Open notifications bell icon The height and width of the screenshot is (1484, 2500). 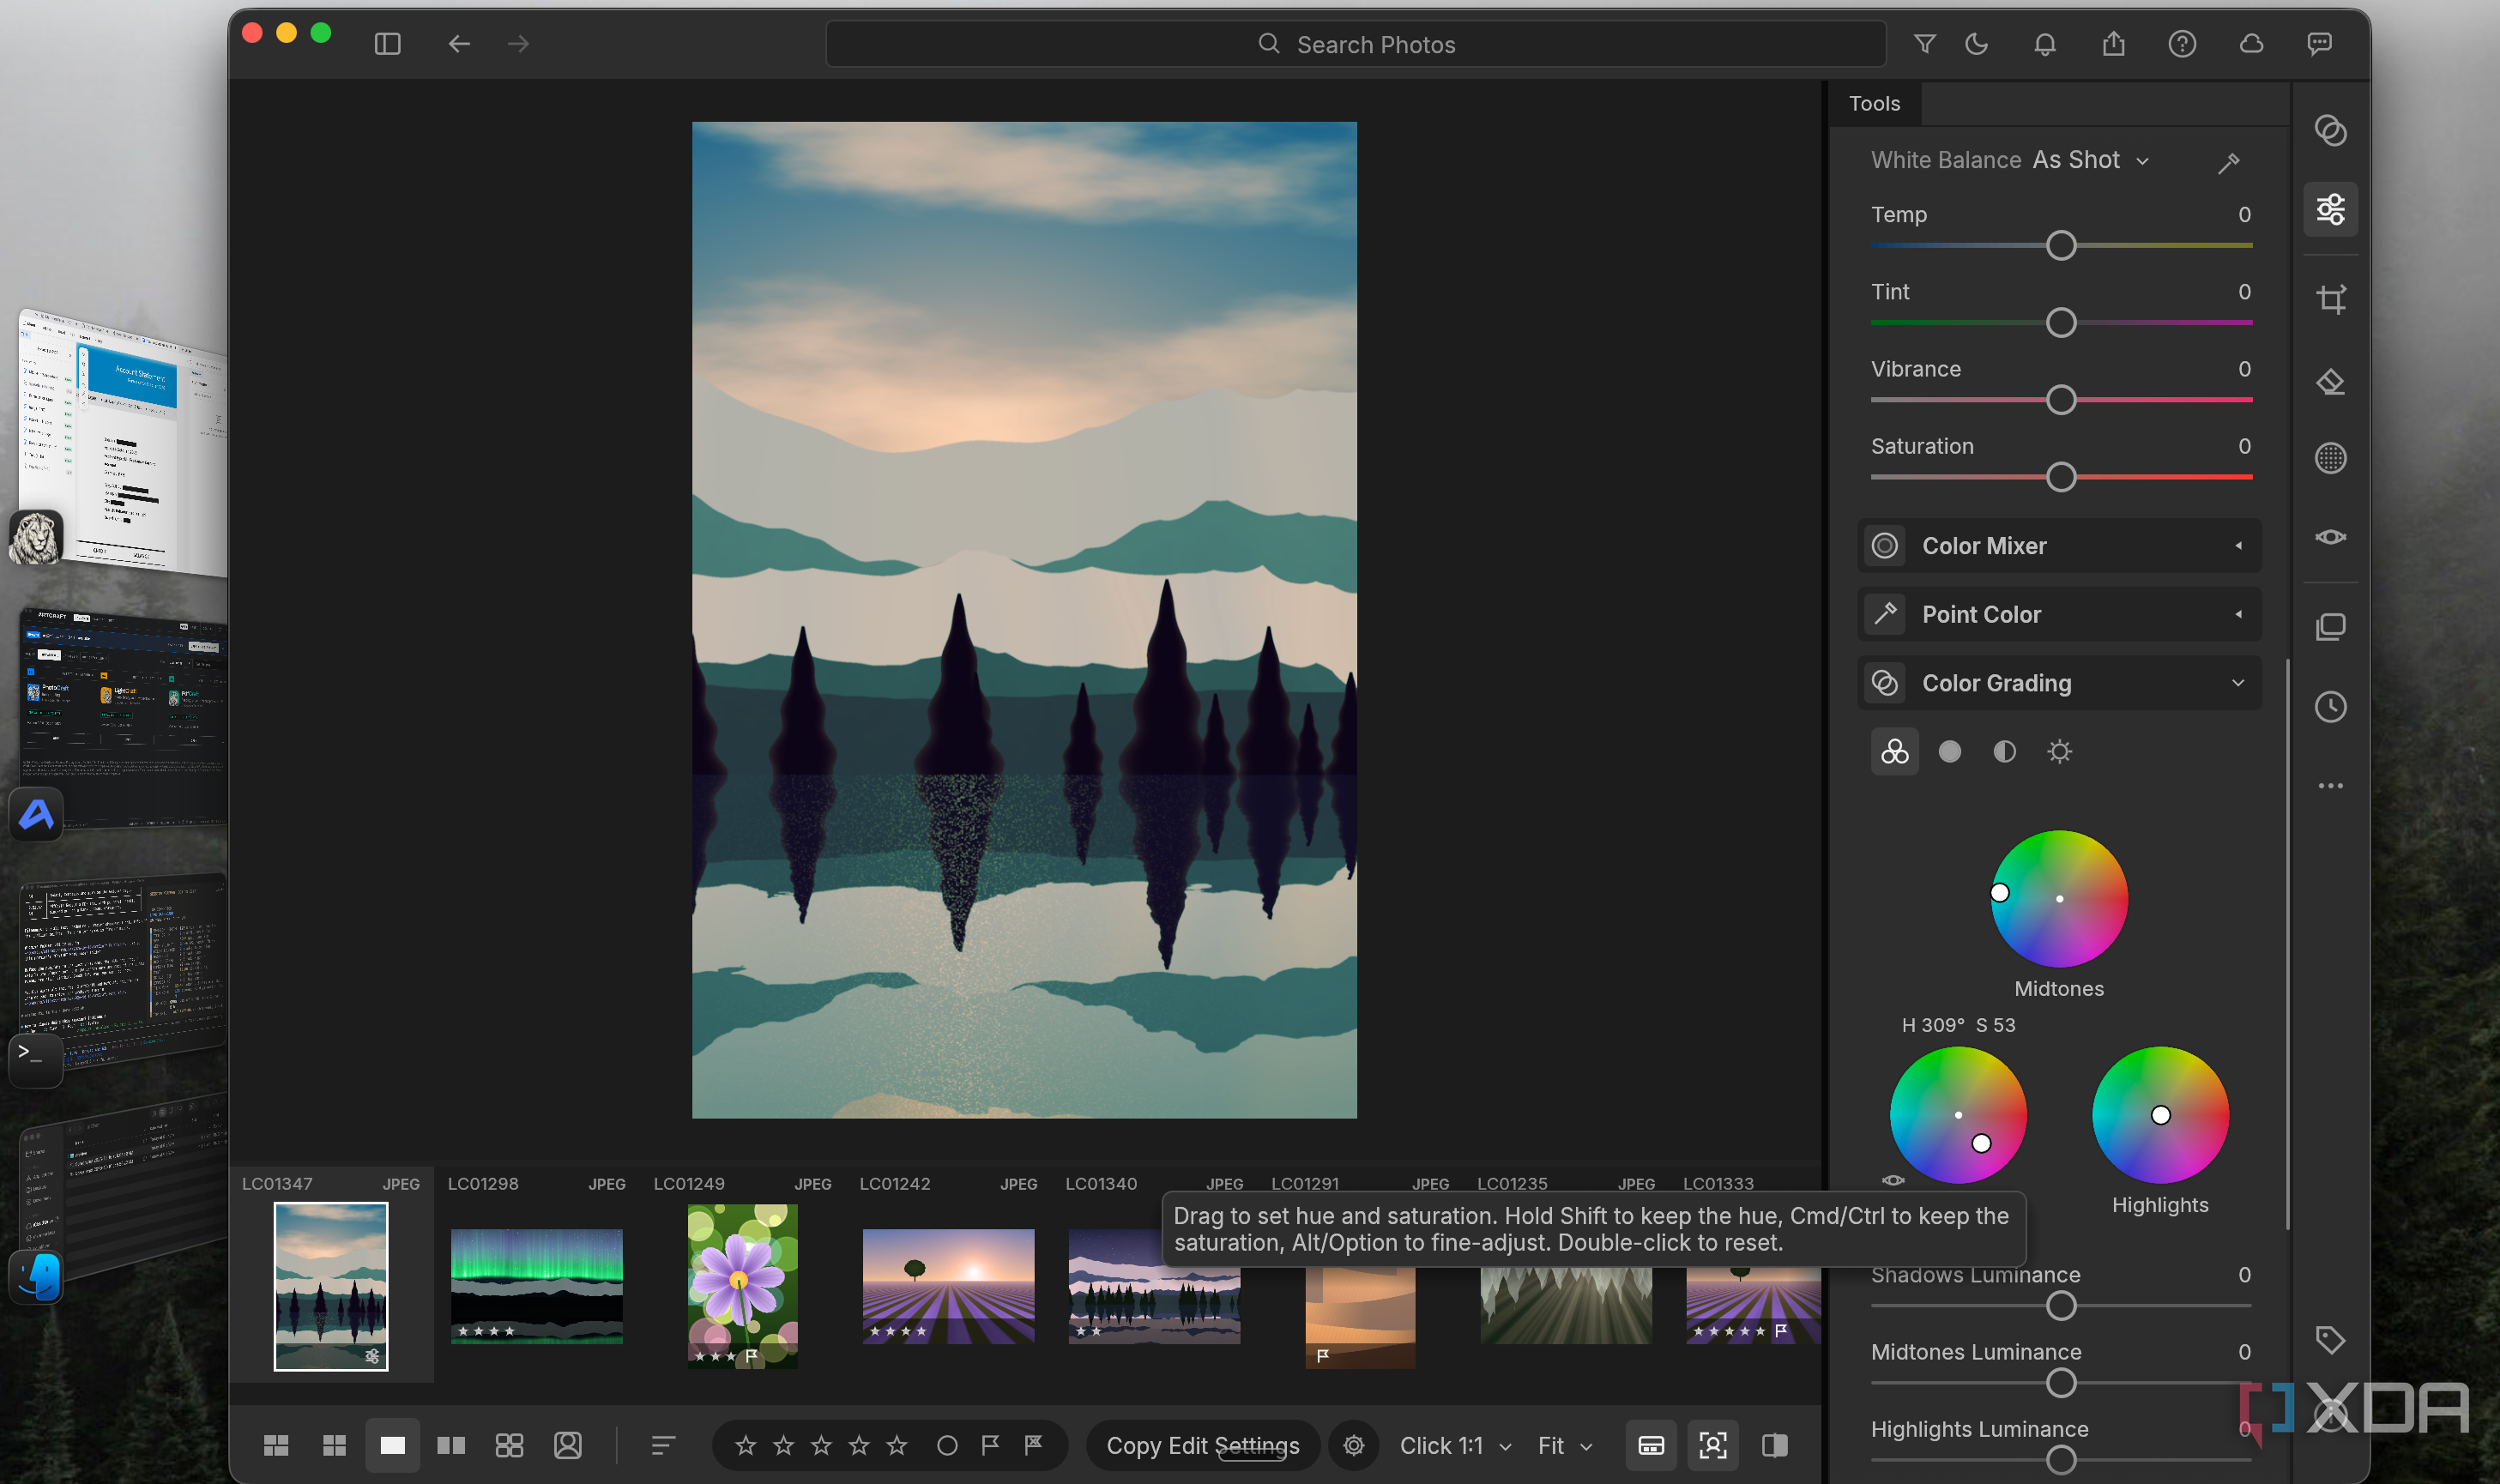2044,44
